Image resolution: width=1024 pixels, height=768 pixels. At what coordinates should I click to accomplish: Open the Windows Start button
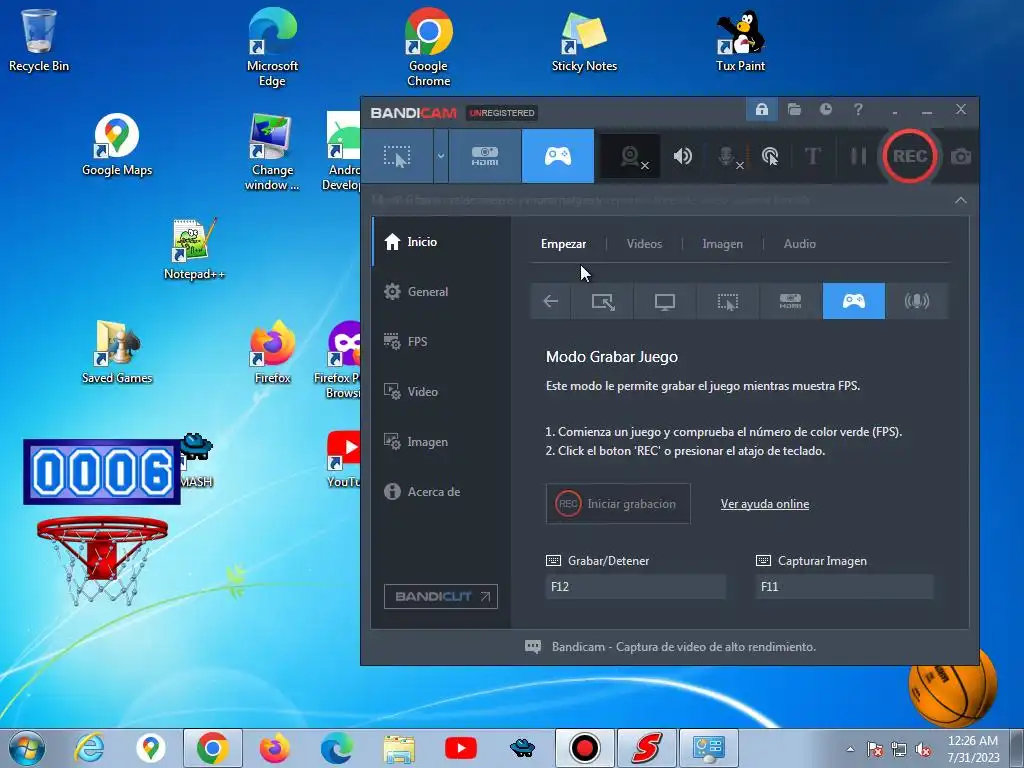coord(27,748)
